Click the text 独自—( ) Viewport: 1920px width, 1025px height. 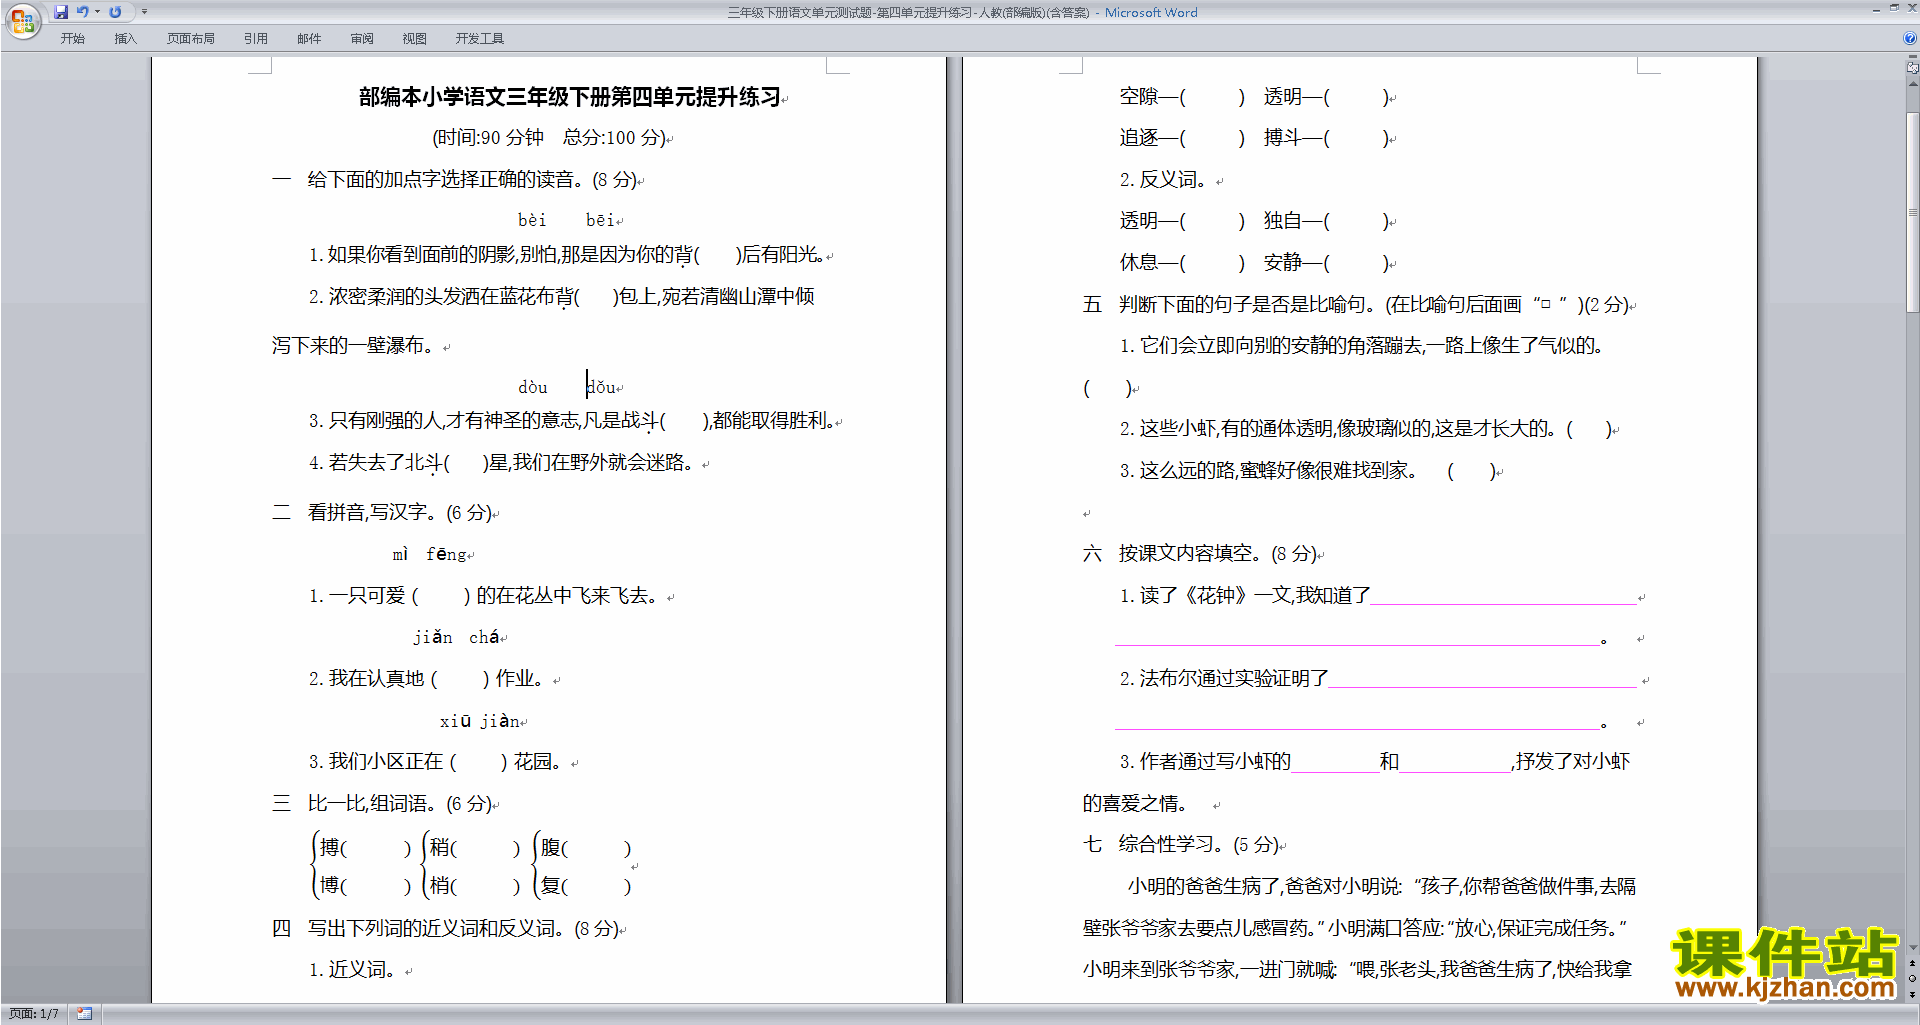1326,221
